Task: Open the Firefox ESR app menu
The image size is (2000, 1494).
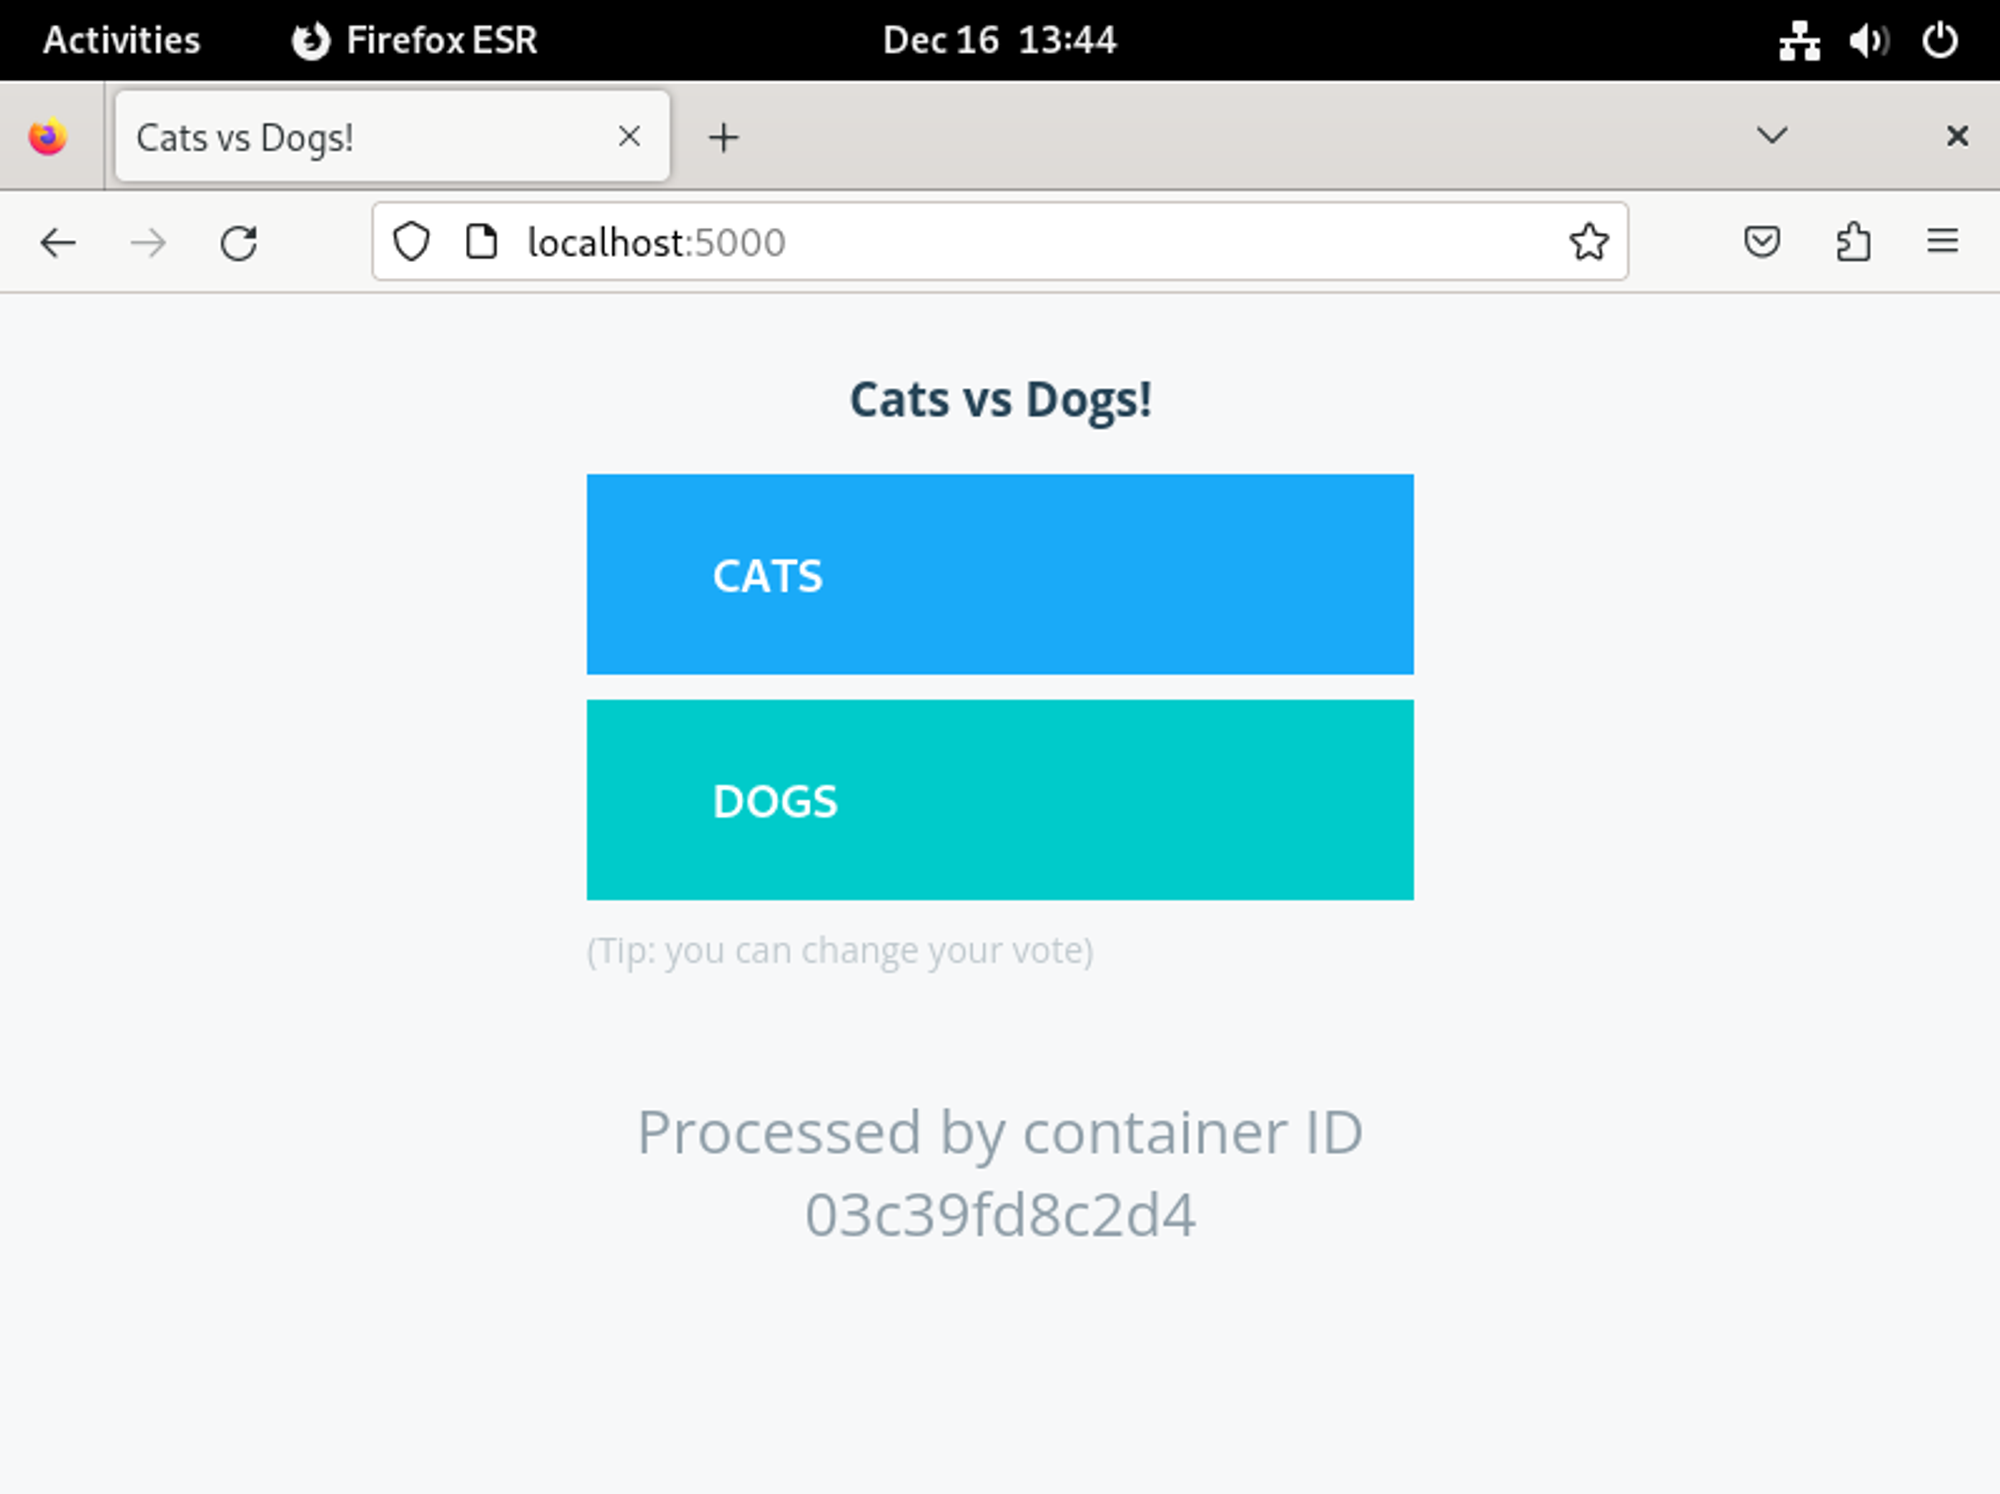Action: coord(416,40)
